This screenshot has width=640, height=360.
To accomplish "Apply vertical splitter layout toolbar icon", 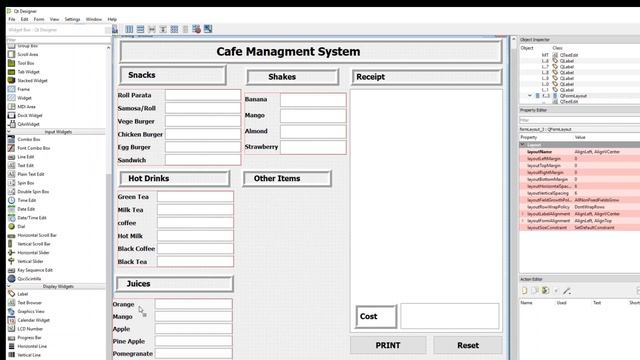I will 163,29.
